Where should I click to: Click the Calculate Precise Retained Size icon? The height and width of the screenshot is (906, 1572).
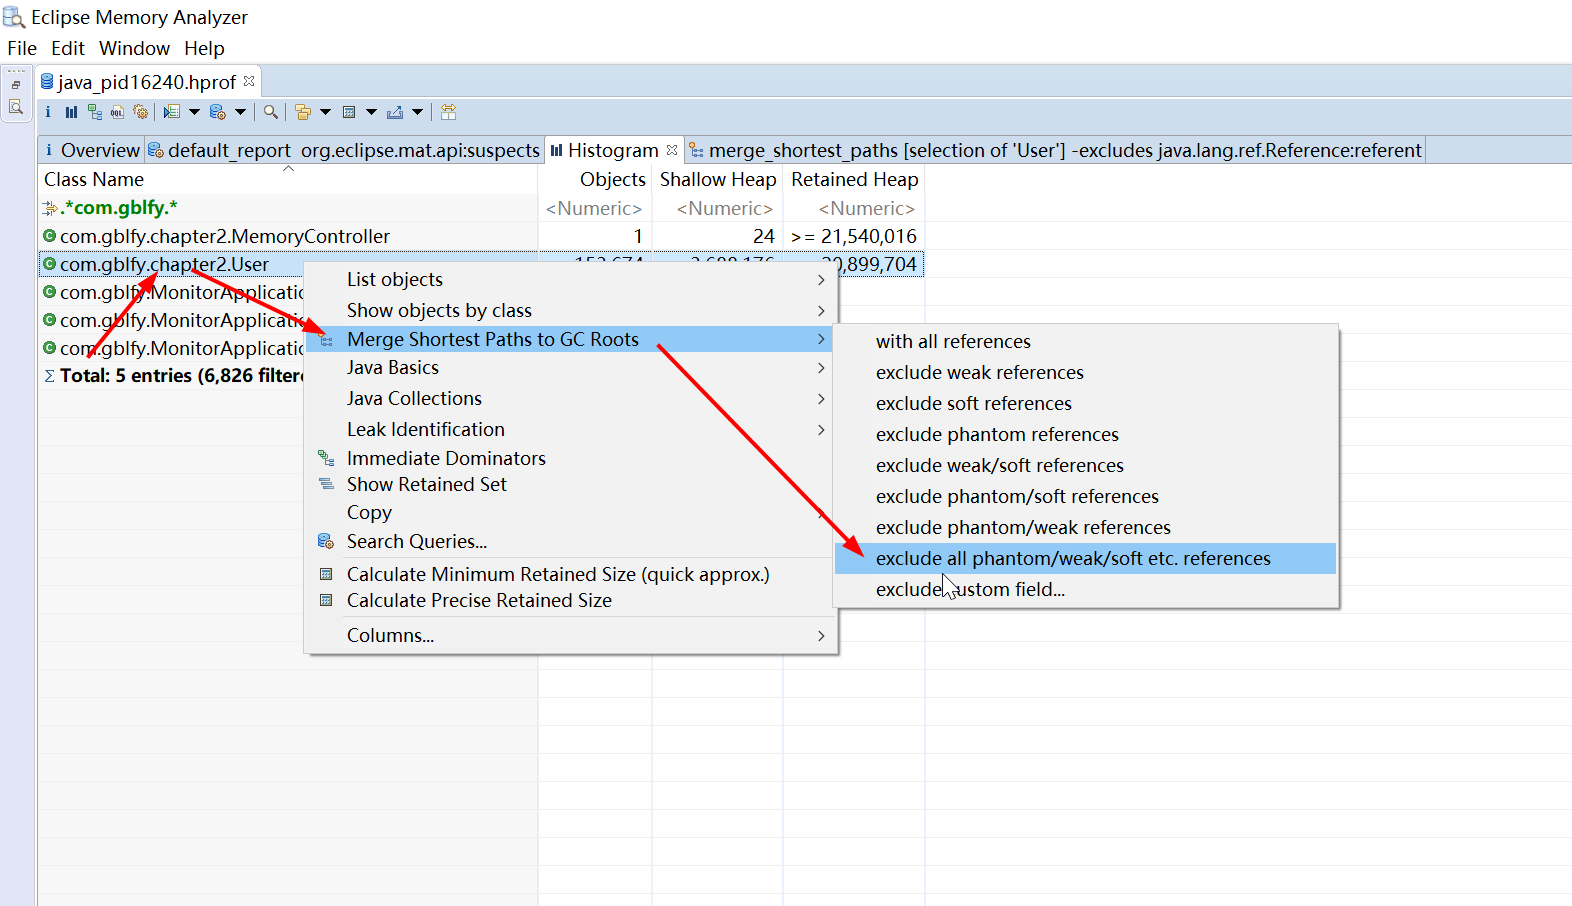tap(325, 600)
